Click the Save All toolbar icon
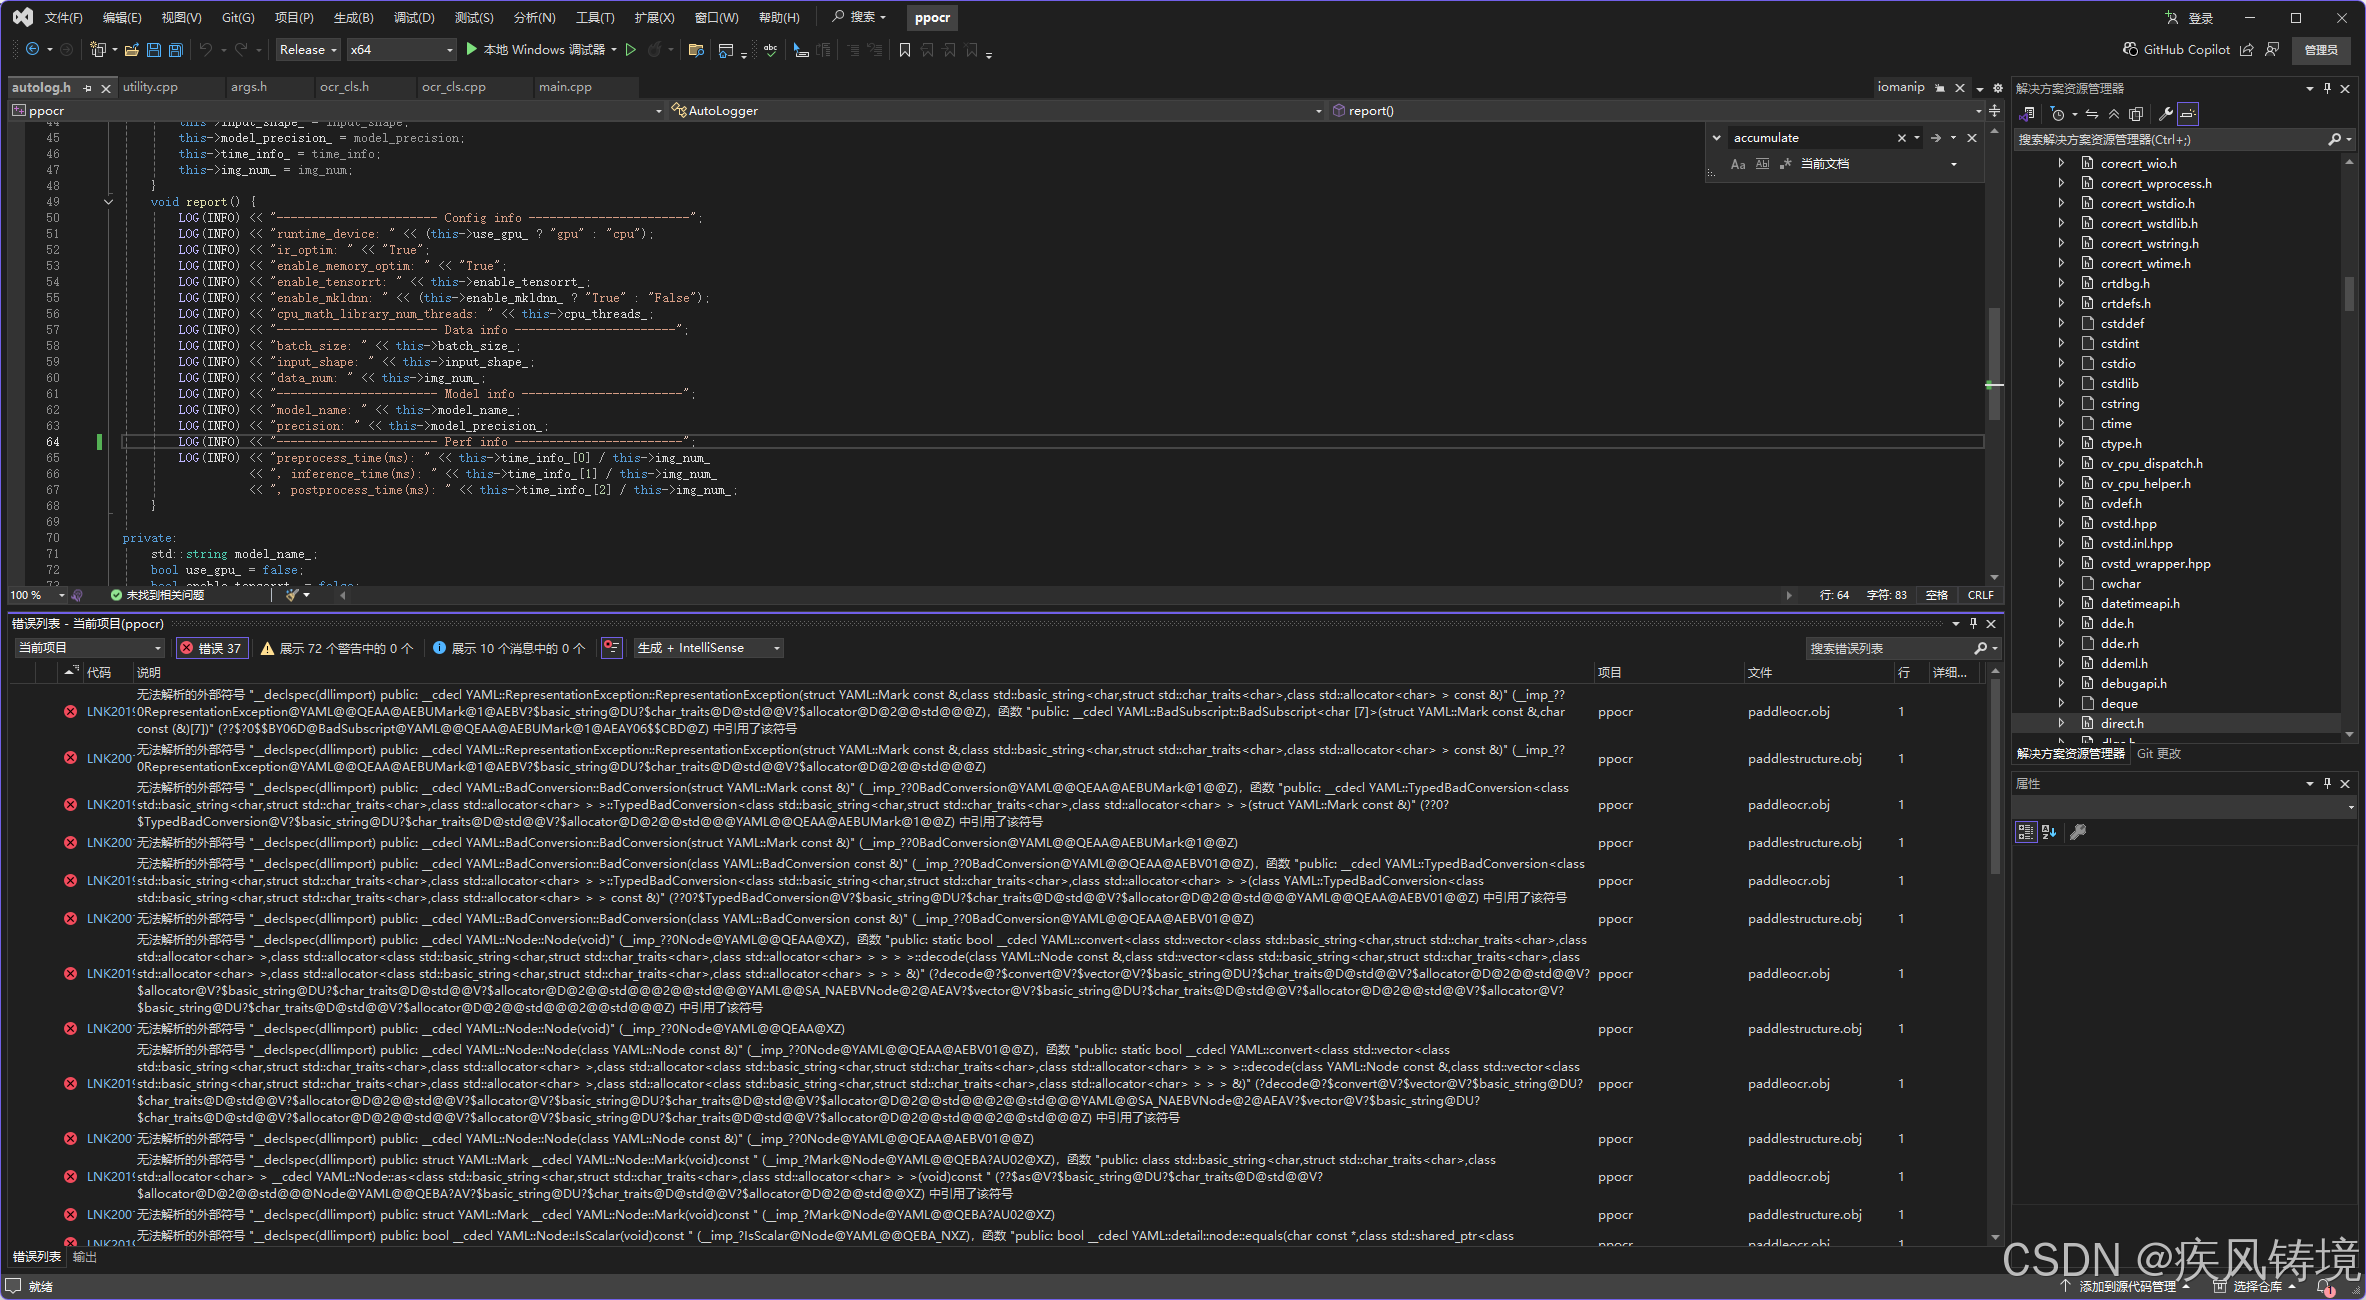The image size is (2366, 1300). (x=176, y=50)
